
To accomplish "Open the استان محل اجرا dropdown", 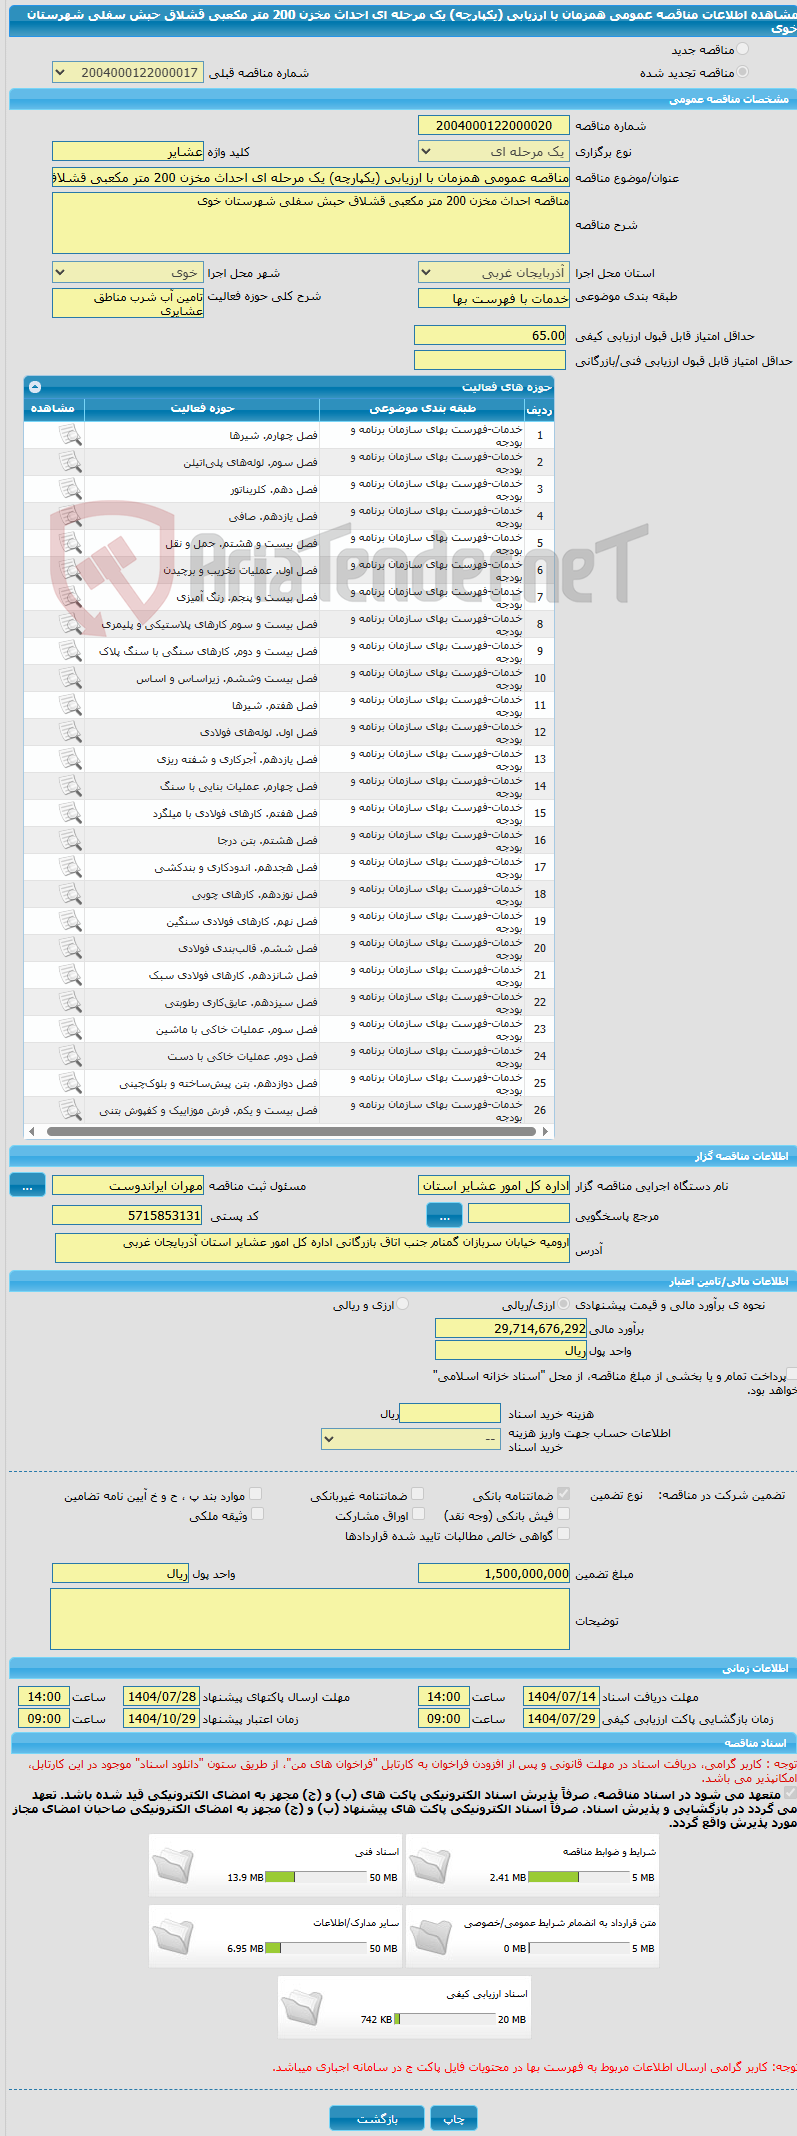I will (494, 273).
